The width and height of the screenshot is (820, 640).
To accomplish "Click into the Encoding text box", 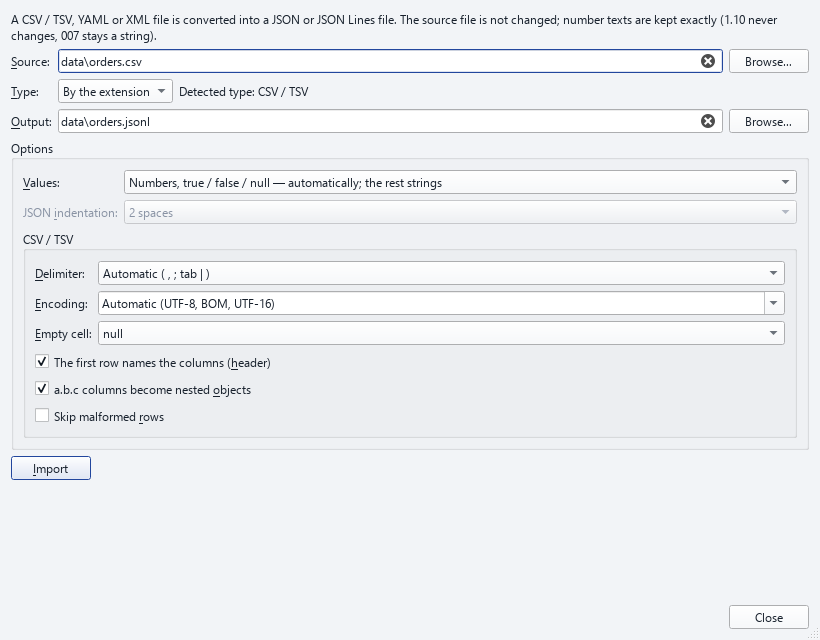I will 431,304.
